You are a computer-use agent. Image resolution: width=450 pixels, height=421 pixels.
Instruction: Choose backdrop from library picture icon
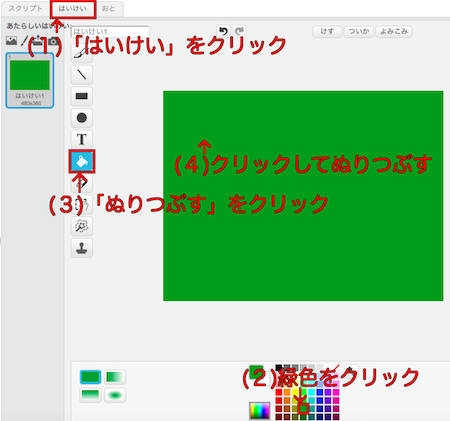11,41
